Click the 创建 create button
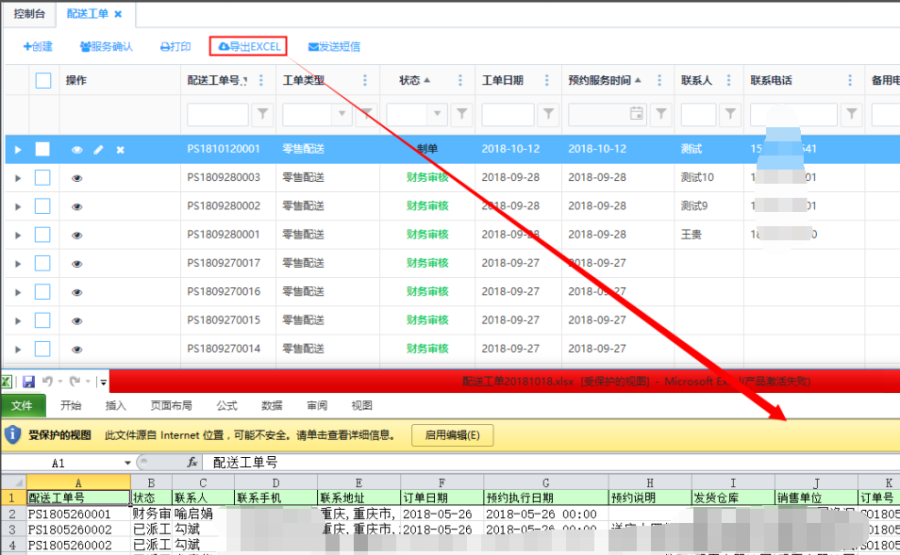The width and height of the screenshot is (900, 555). [38, 46]
